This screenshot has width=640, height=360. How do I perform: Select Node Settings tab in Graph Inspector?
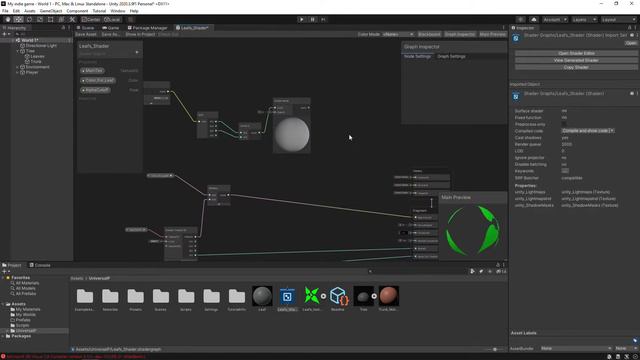(417, 56)
